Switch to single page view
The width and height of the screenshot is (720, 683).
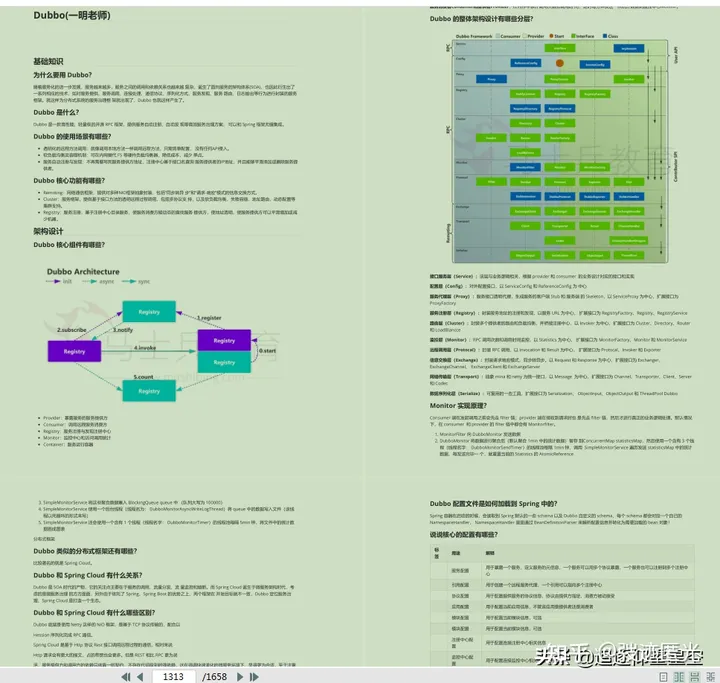pyautogui.click(x=663, y=677)
